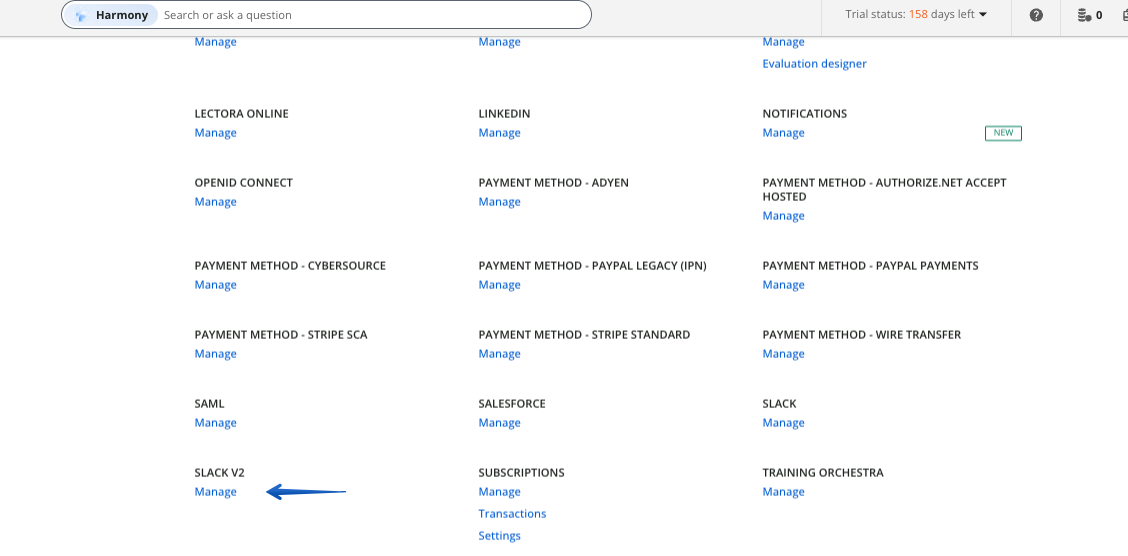1128x556 pixels.
Task: Manage the Lectora Online integration
Action: pos(215,133)
